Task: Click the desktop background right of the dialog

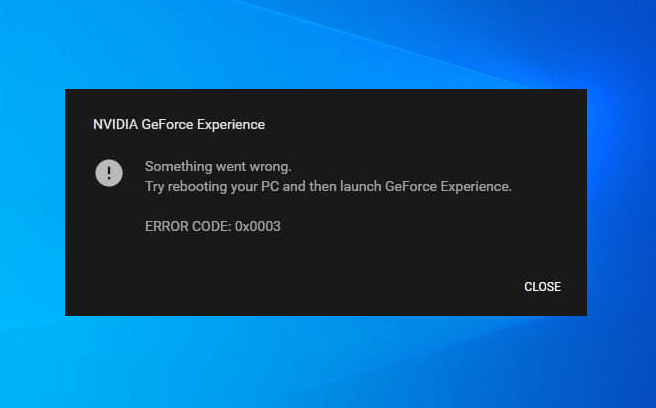Action: point(620,200)
